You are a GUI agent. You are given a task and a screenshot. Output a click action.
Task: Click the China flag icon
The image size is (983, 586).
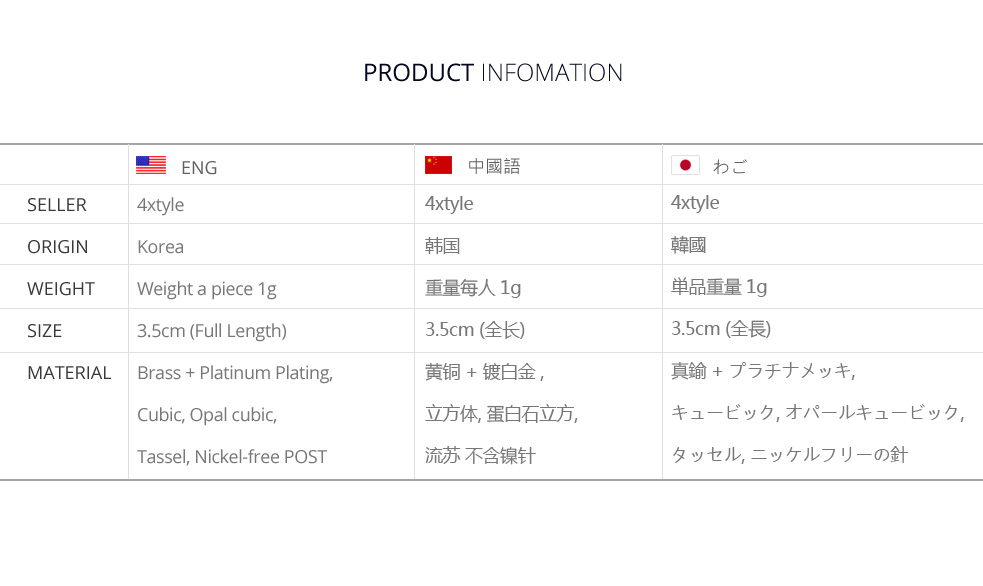[438, 165]
